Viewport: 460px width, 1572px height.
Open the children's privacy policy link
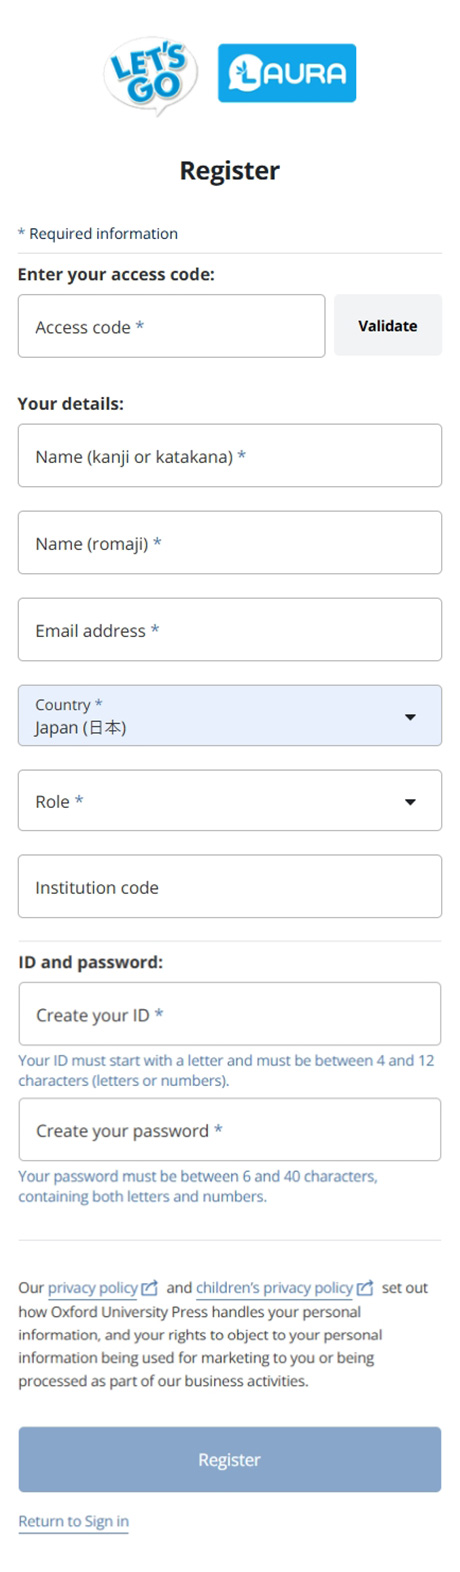tap(275, 1288)
